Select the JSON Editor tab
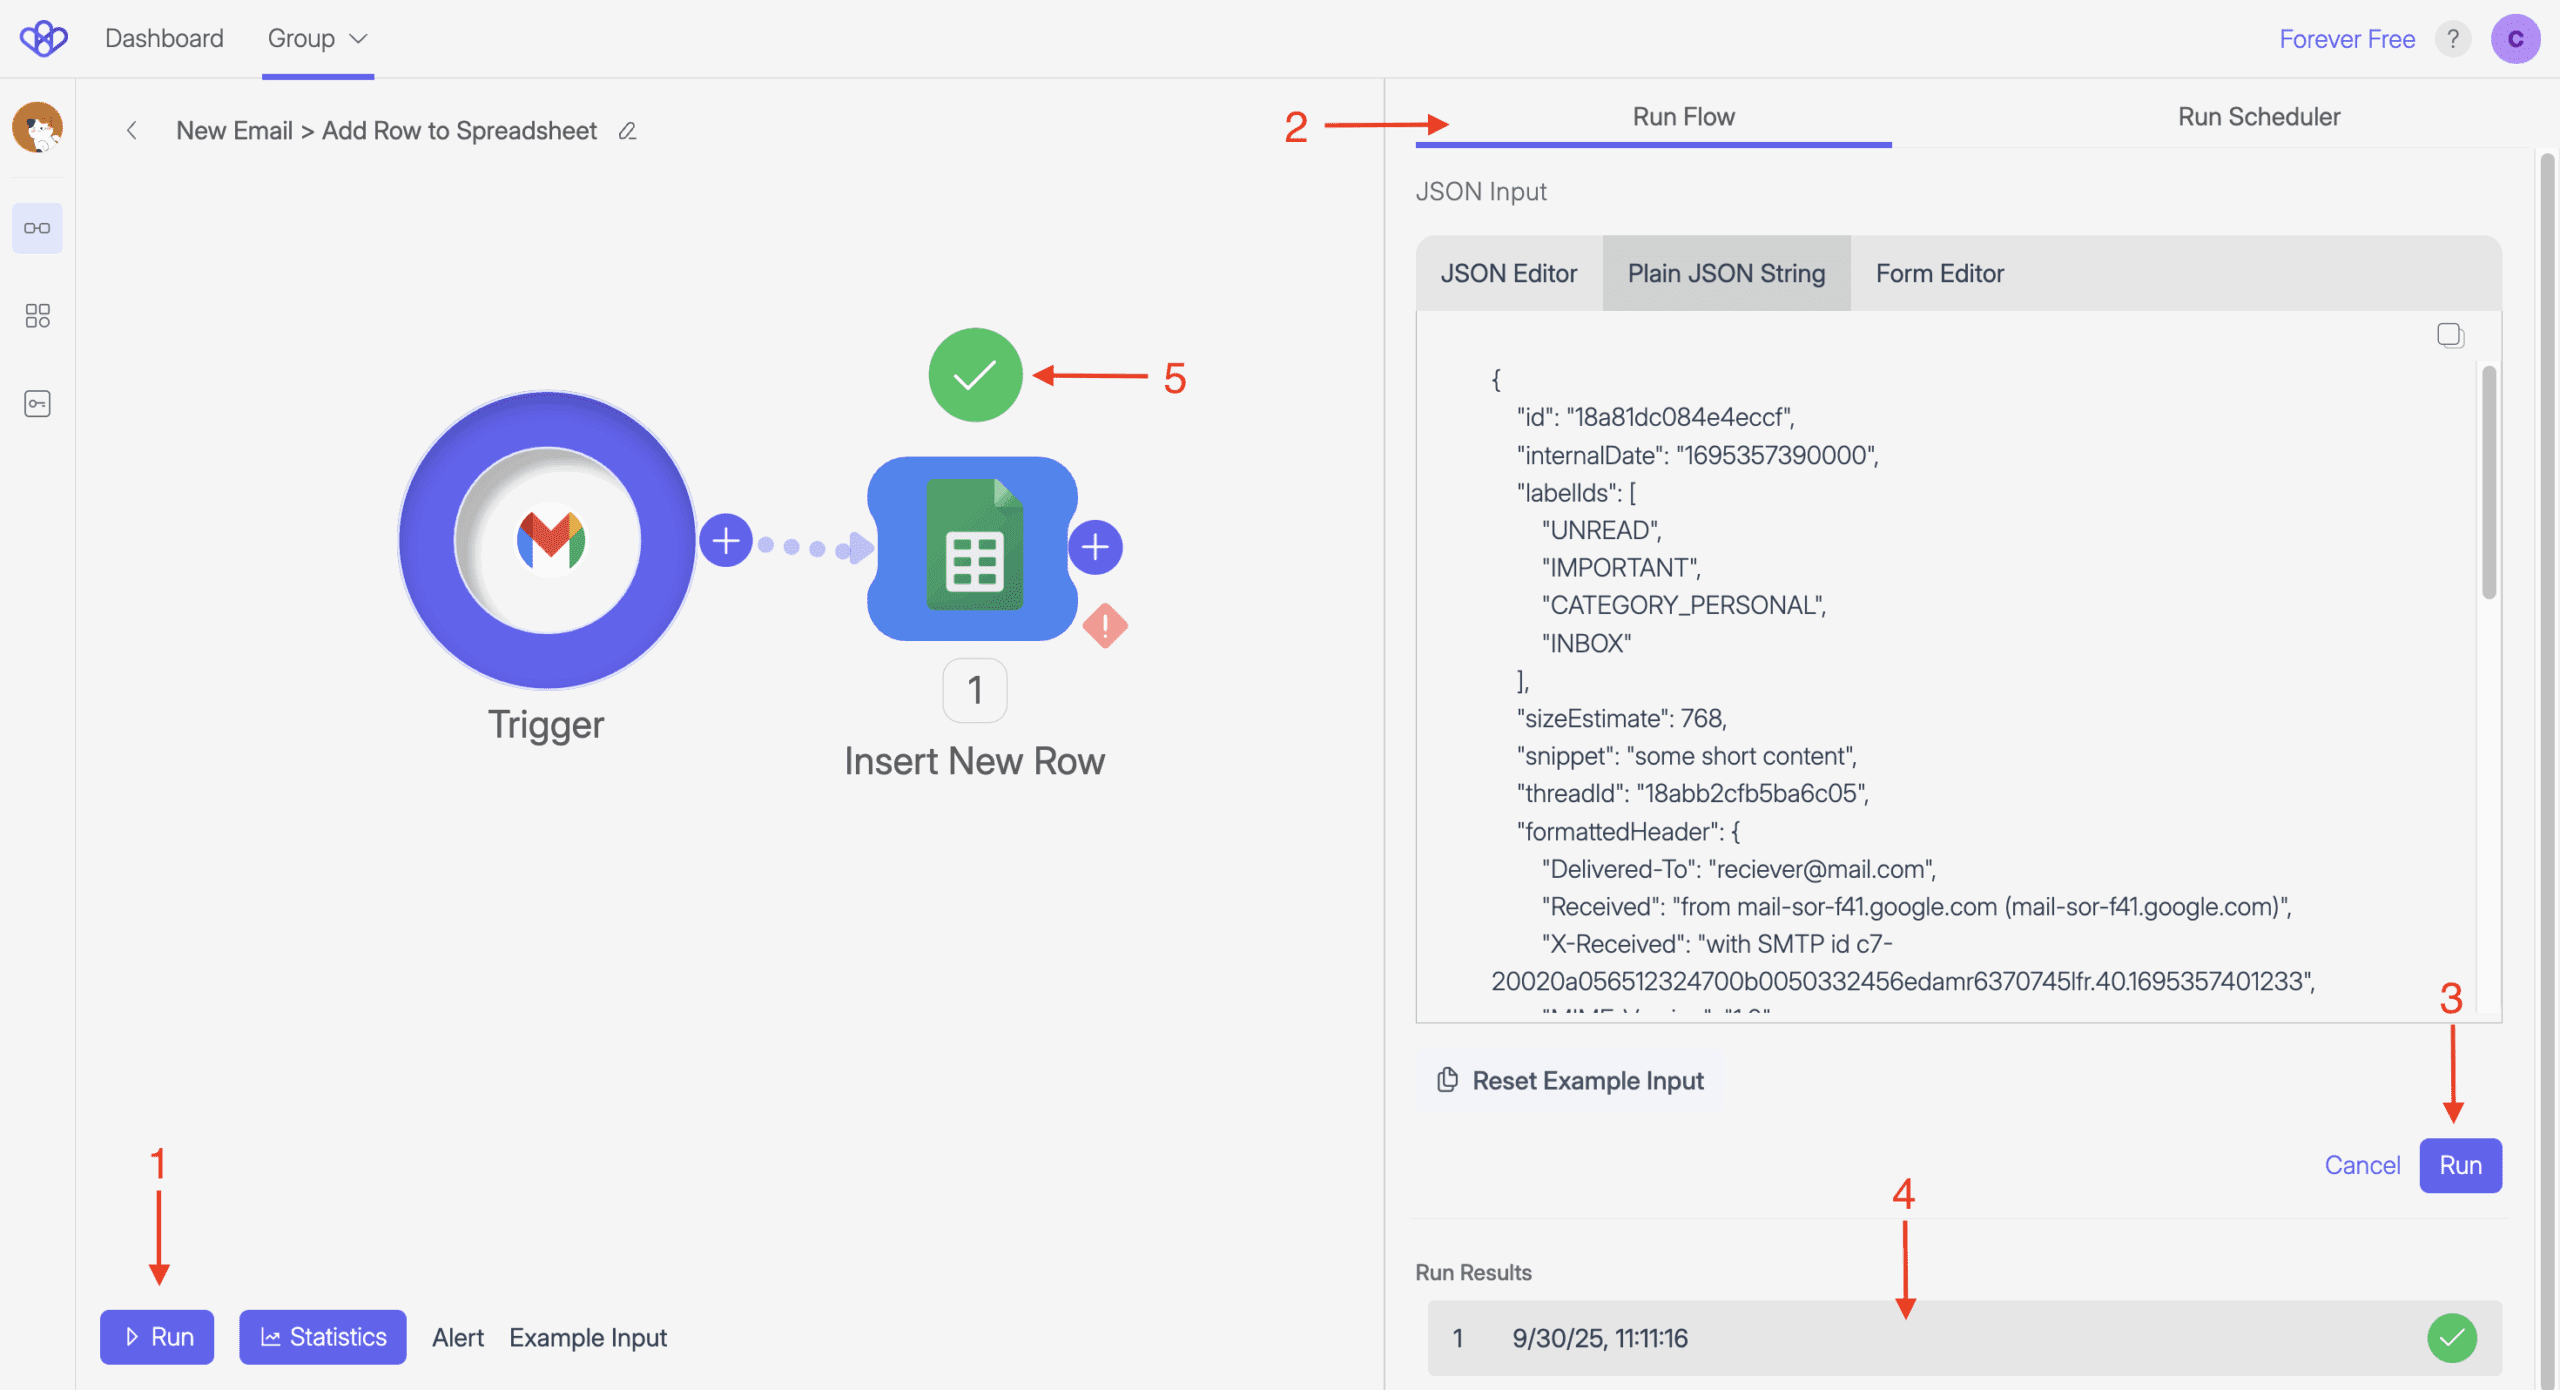 [1508, 274]
